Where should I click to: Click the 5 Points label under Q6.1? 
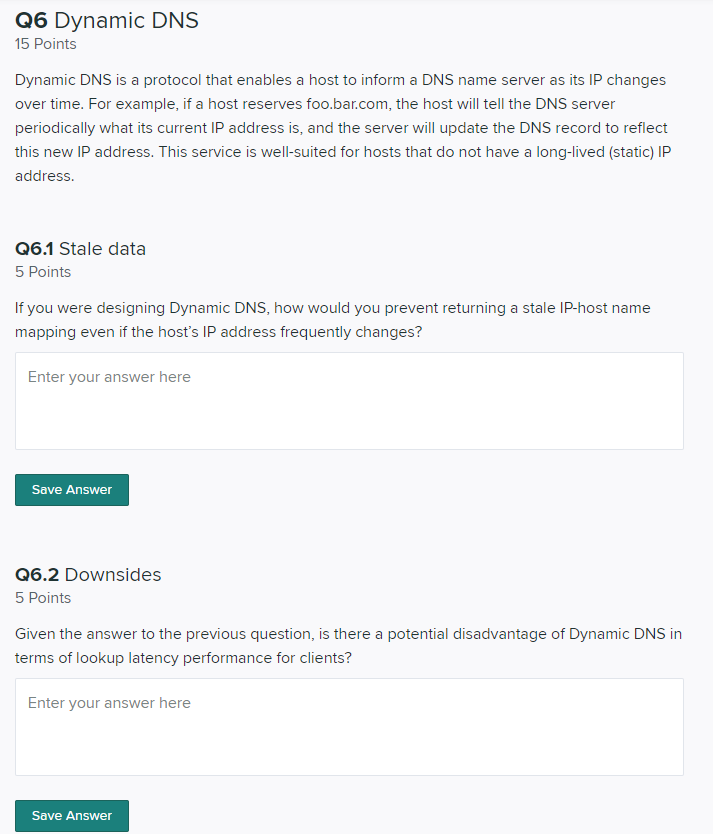[42, 271]
